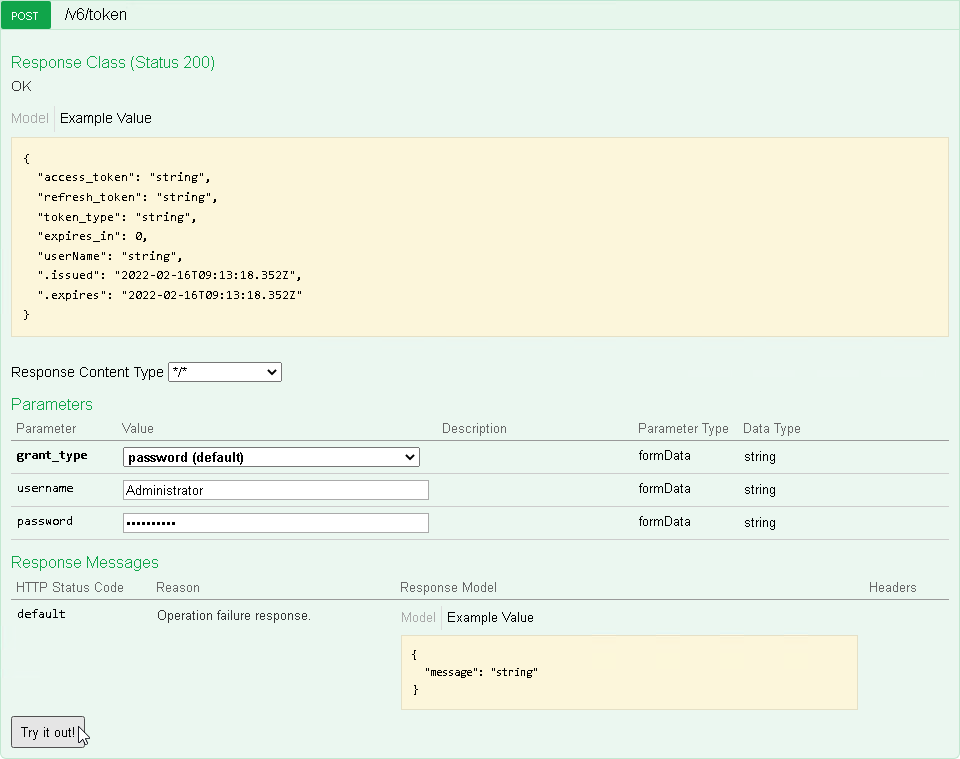Viewport: 960px width, 759px height.
Task: Select the response class Example Value tab
Action: click(106, 118)
